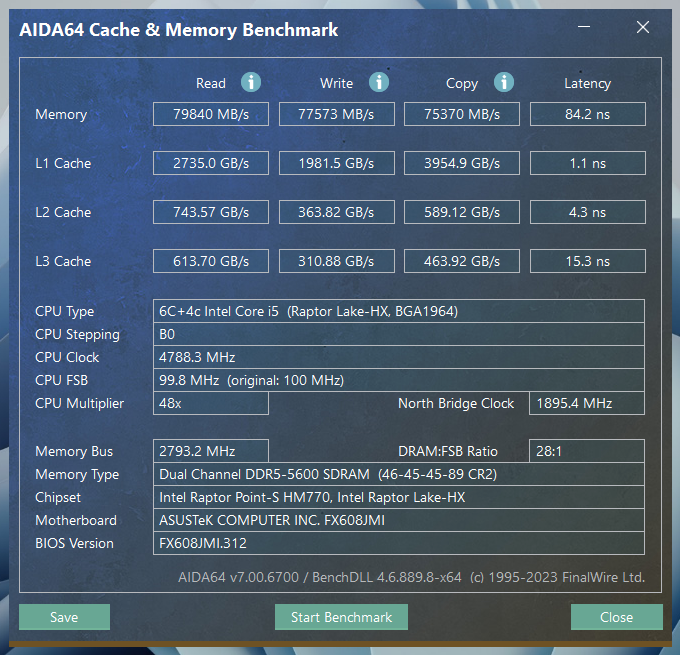Click the CPU Type label
The width and height of the screenshot is (680, 655).
click(65, 311)
